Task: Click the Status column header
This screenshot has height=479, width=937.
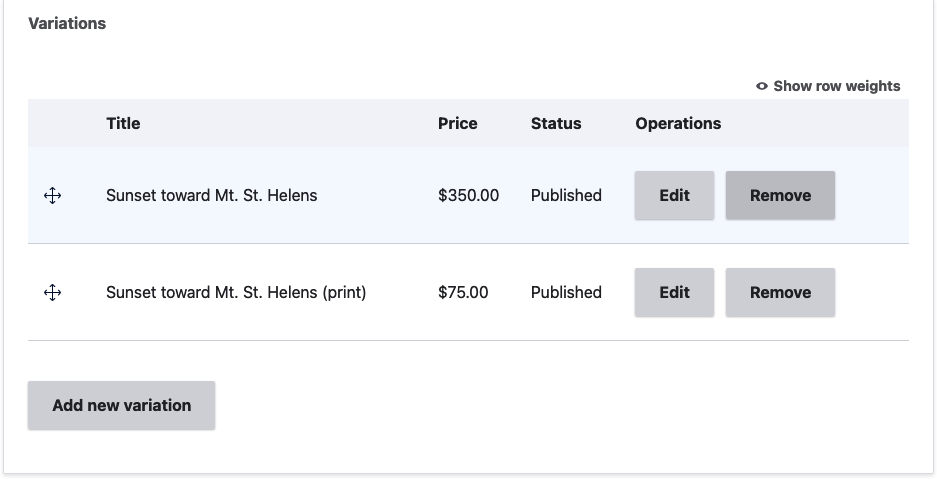Action: [556, 124]
